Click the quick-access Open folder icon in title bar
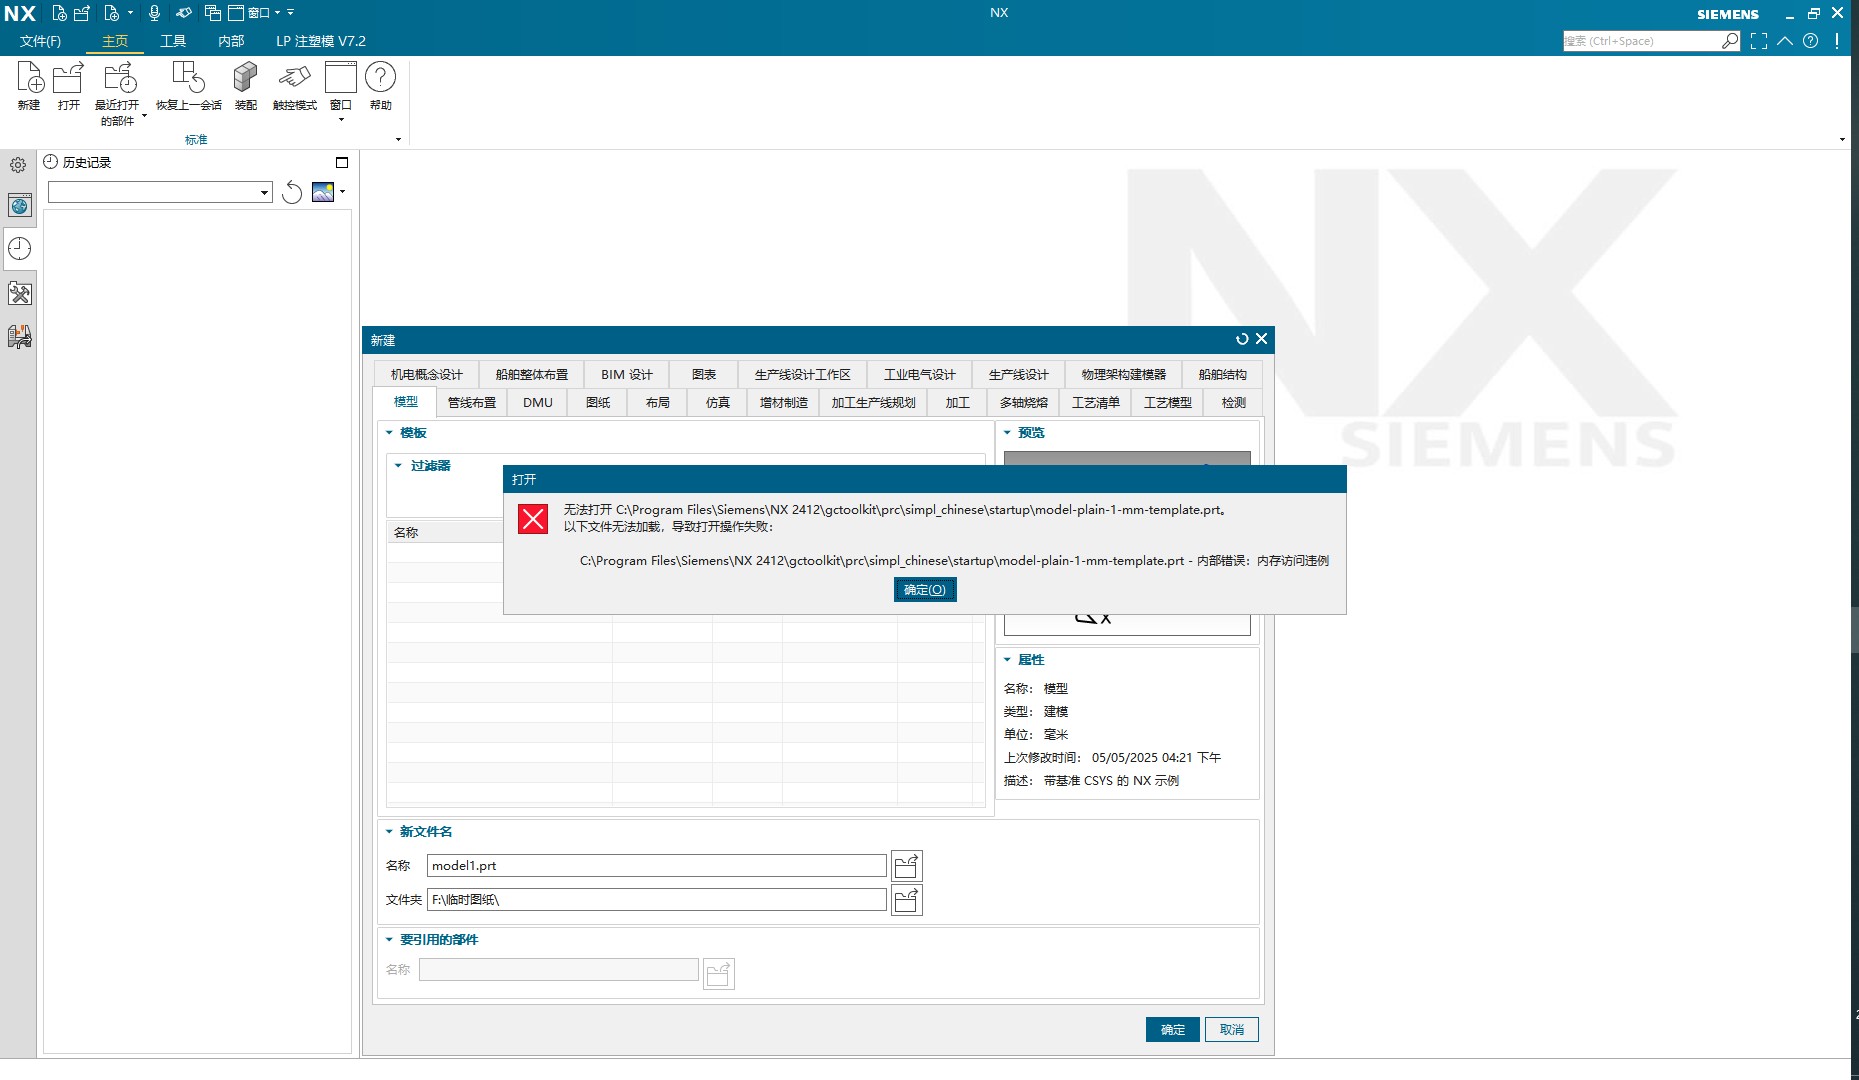The width and height of the screenshot is (1859, 1080). [x=82, y=13]
